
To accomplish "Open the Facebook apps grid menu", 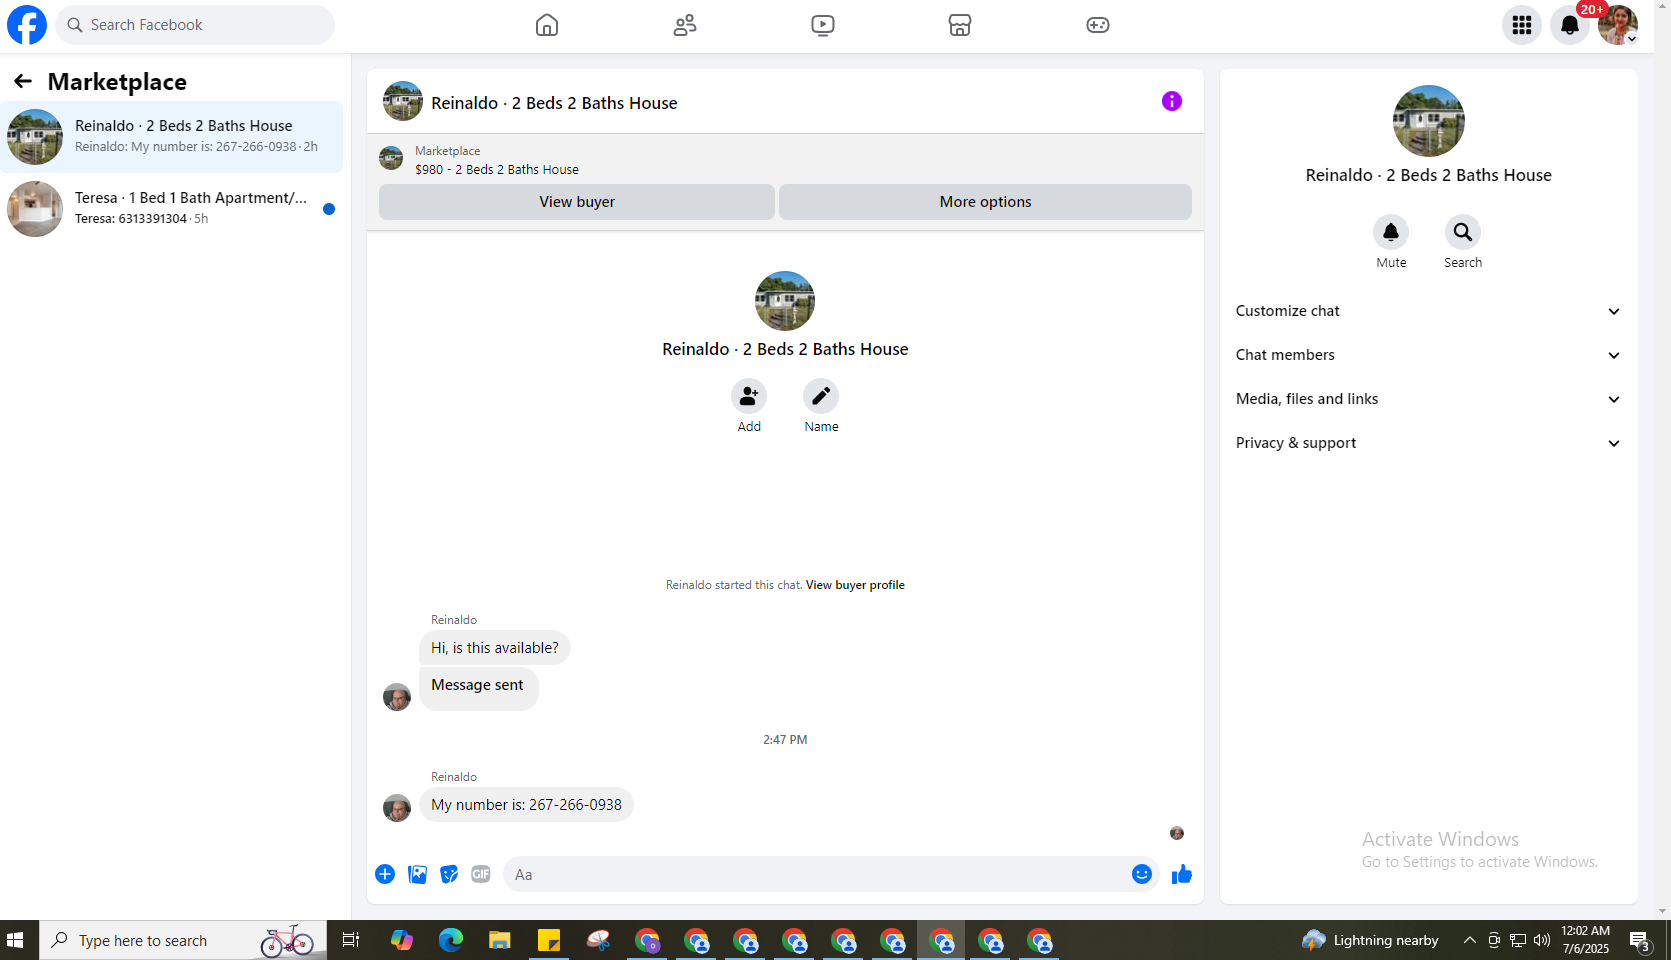I will 1522,25.
